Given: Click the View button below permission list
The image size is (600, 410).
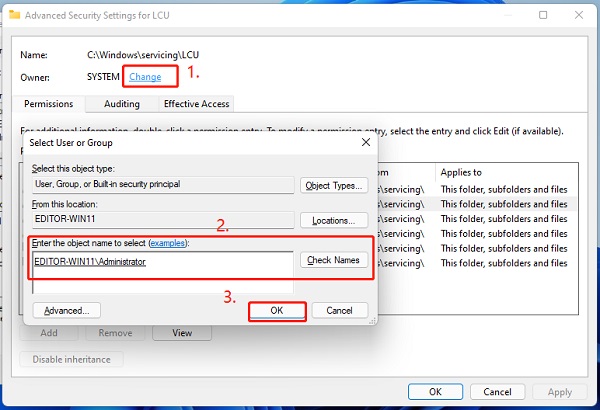Looking at the screenshot, I should [182, 333].
